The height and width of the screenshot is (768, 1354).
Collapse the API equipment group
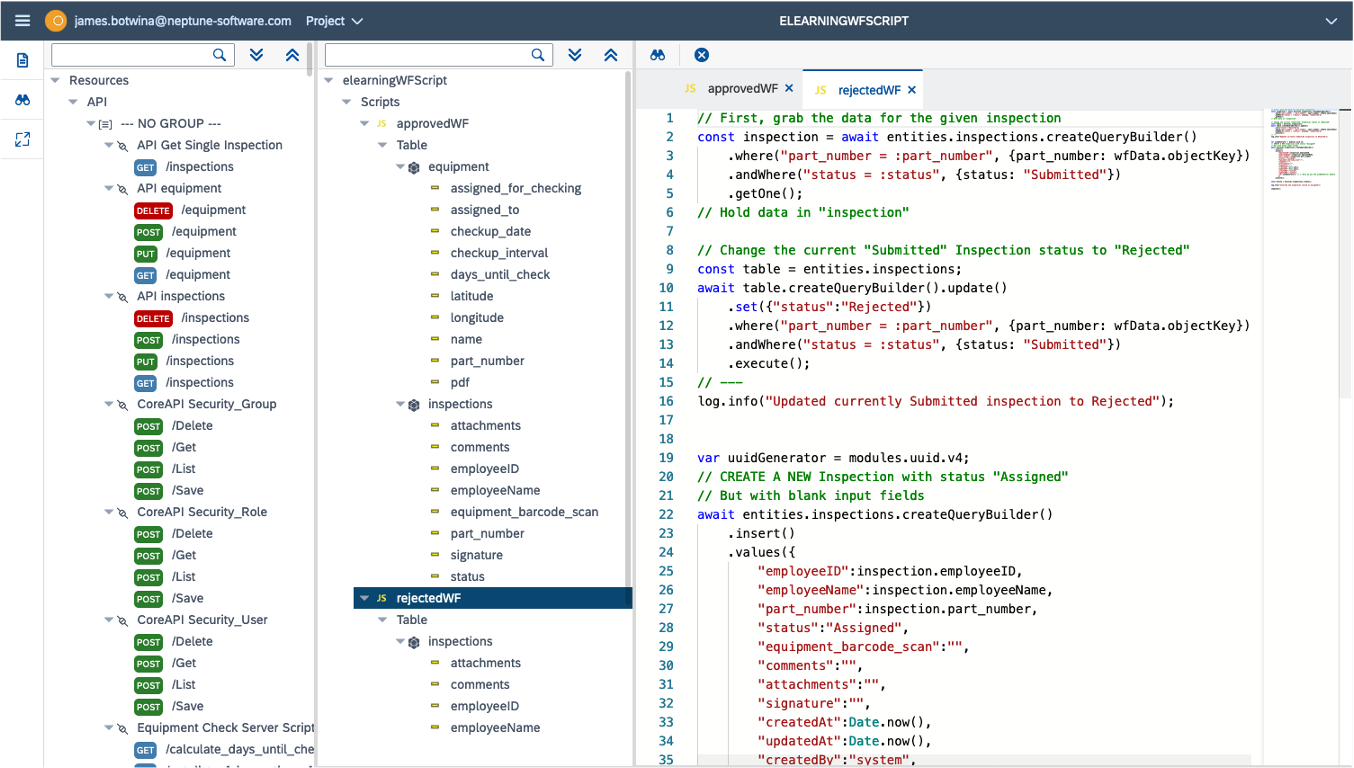coord(109,188)
